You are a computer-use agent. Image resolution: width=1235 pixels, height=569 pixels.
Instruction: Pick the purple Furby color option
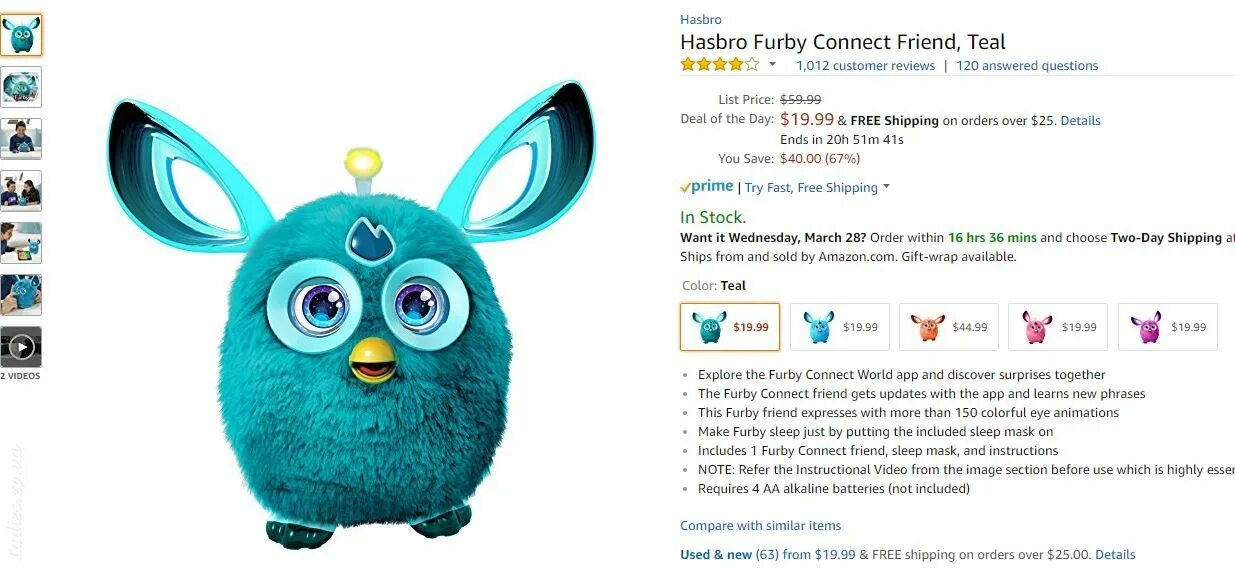[1168, 327]
